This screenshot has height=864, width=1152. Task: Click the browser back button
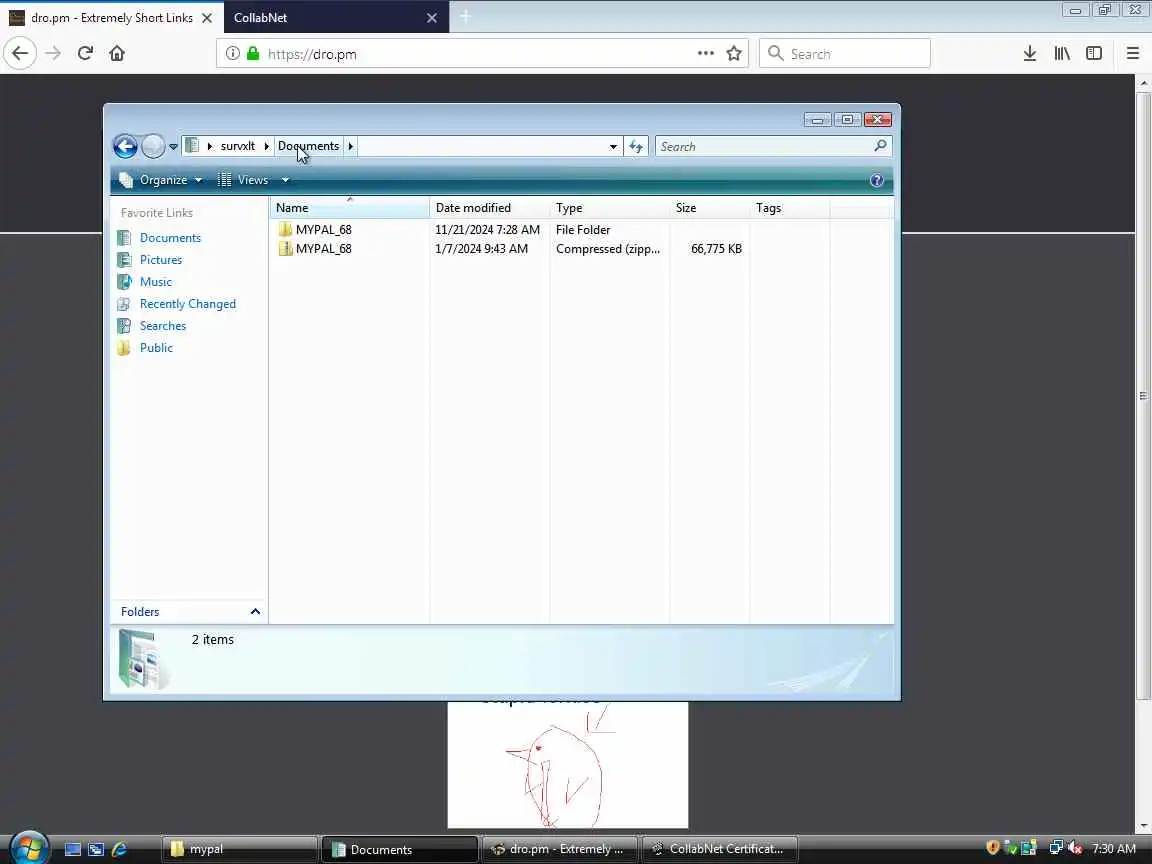(20, 54)
